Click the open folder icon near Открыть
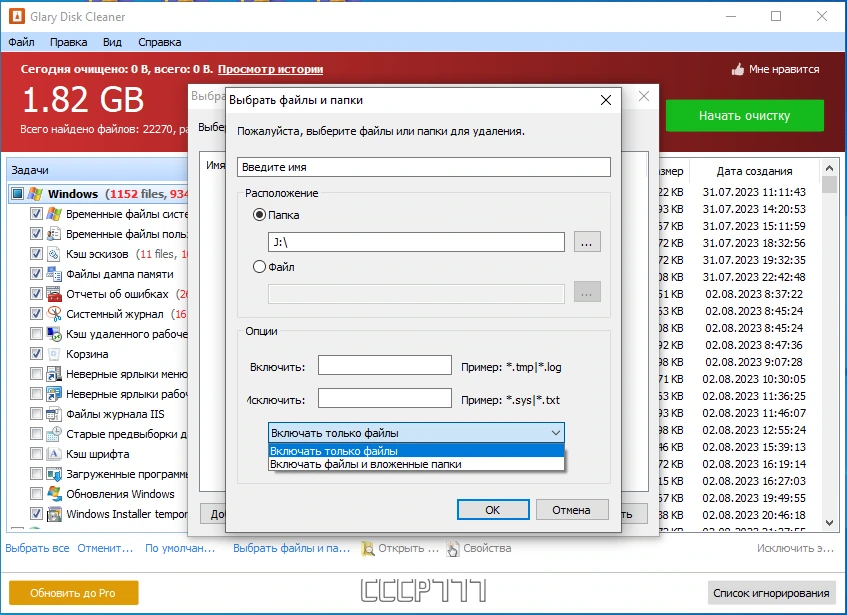 click(x=368, y=548)
